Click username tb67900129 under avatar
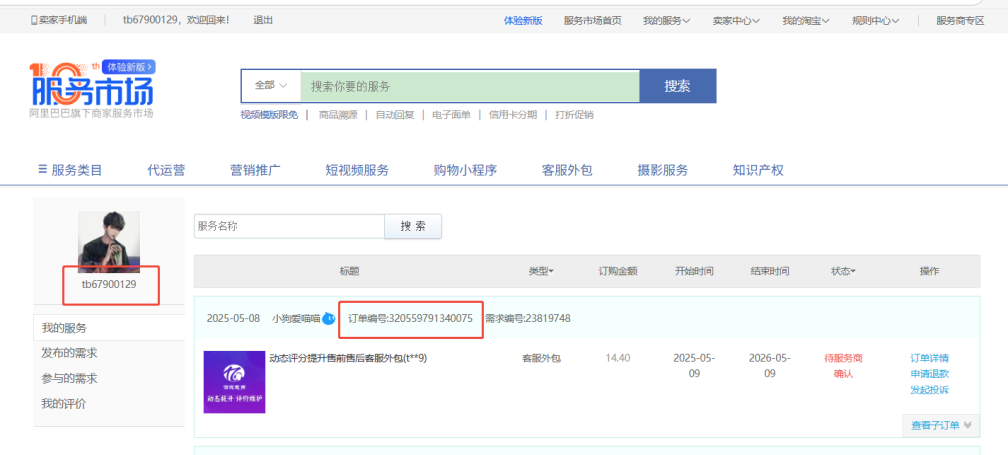The height and width of the screenshot is (455, 1008). (109, 283)
